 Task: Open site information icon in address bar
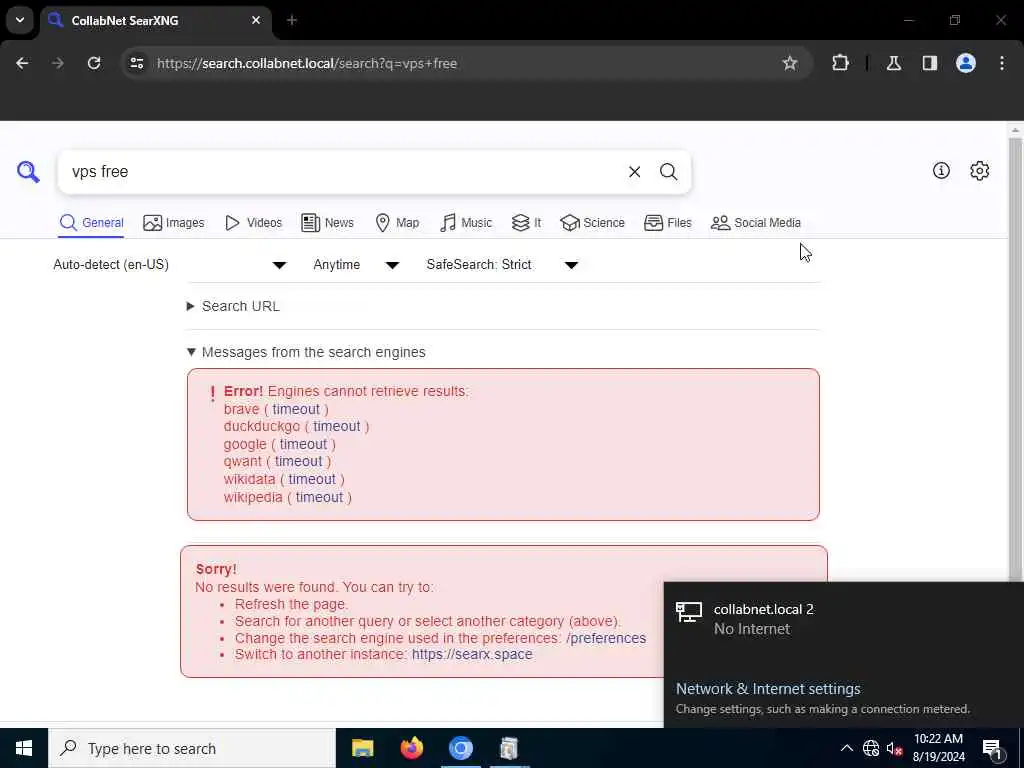point(137,63)
